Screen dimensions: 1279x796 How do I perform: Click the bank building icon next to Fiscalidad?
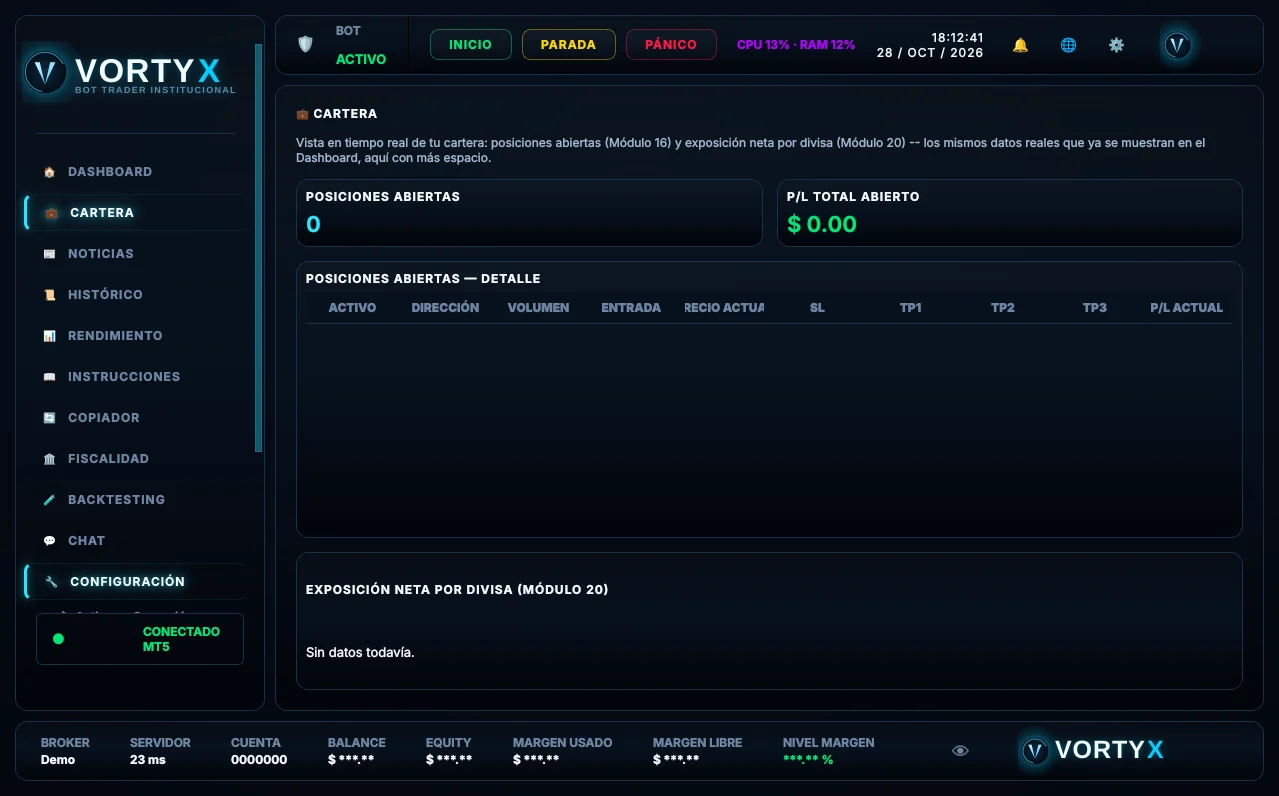tap(50, 459)
